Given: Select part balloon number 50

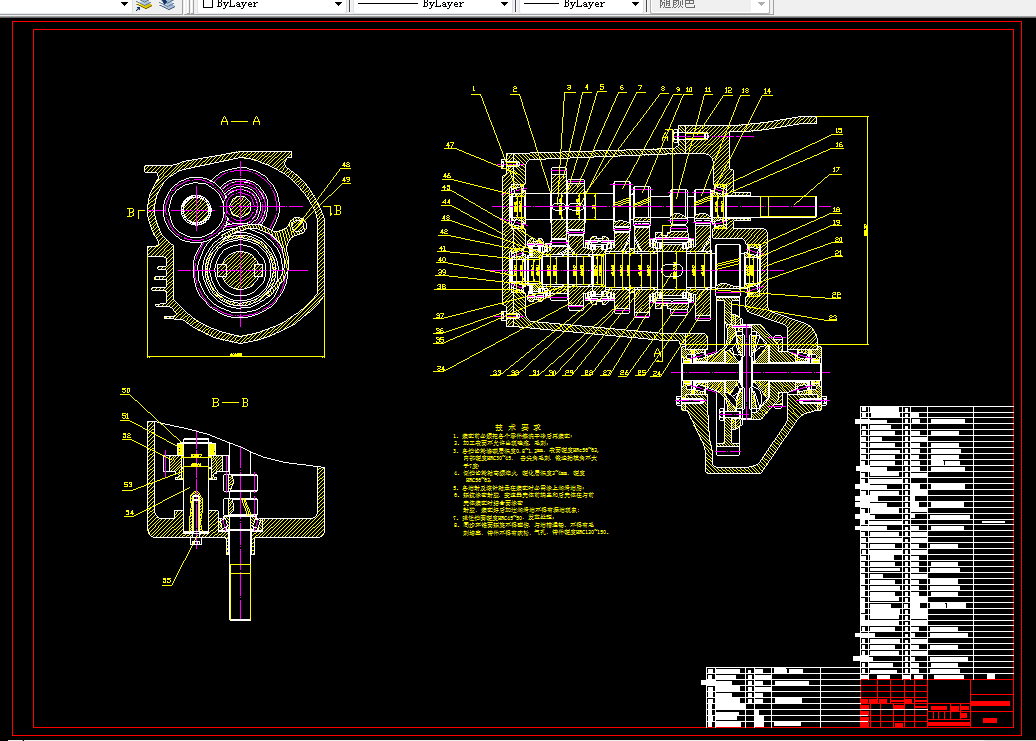Looking at the screenshot, I should (x=126, y=391).
